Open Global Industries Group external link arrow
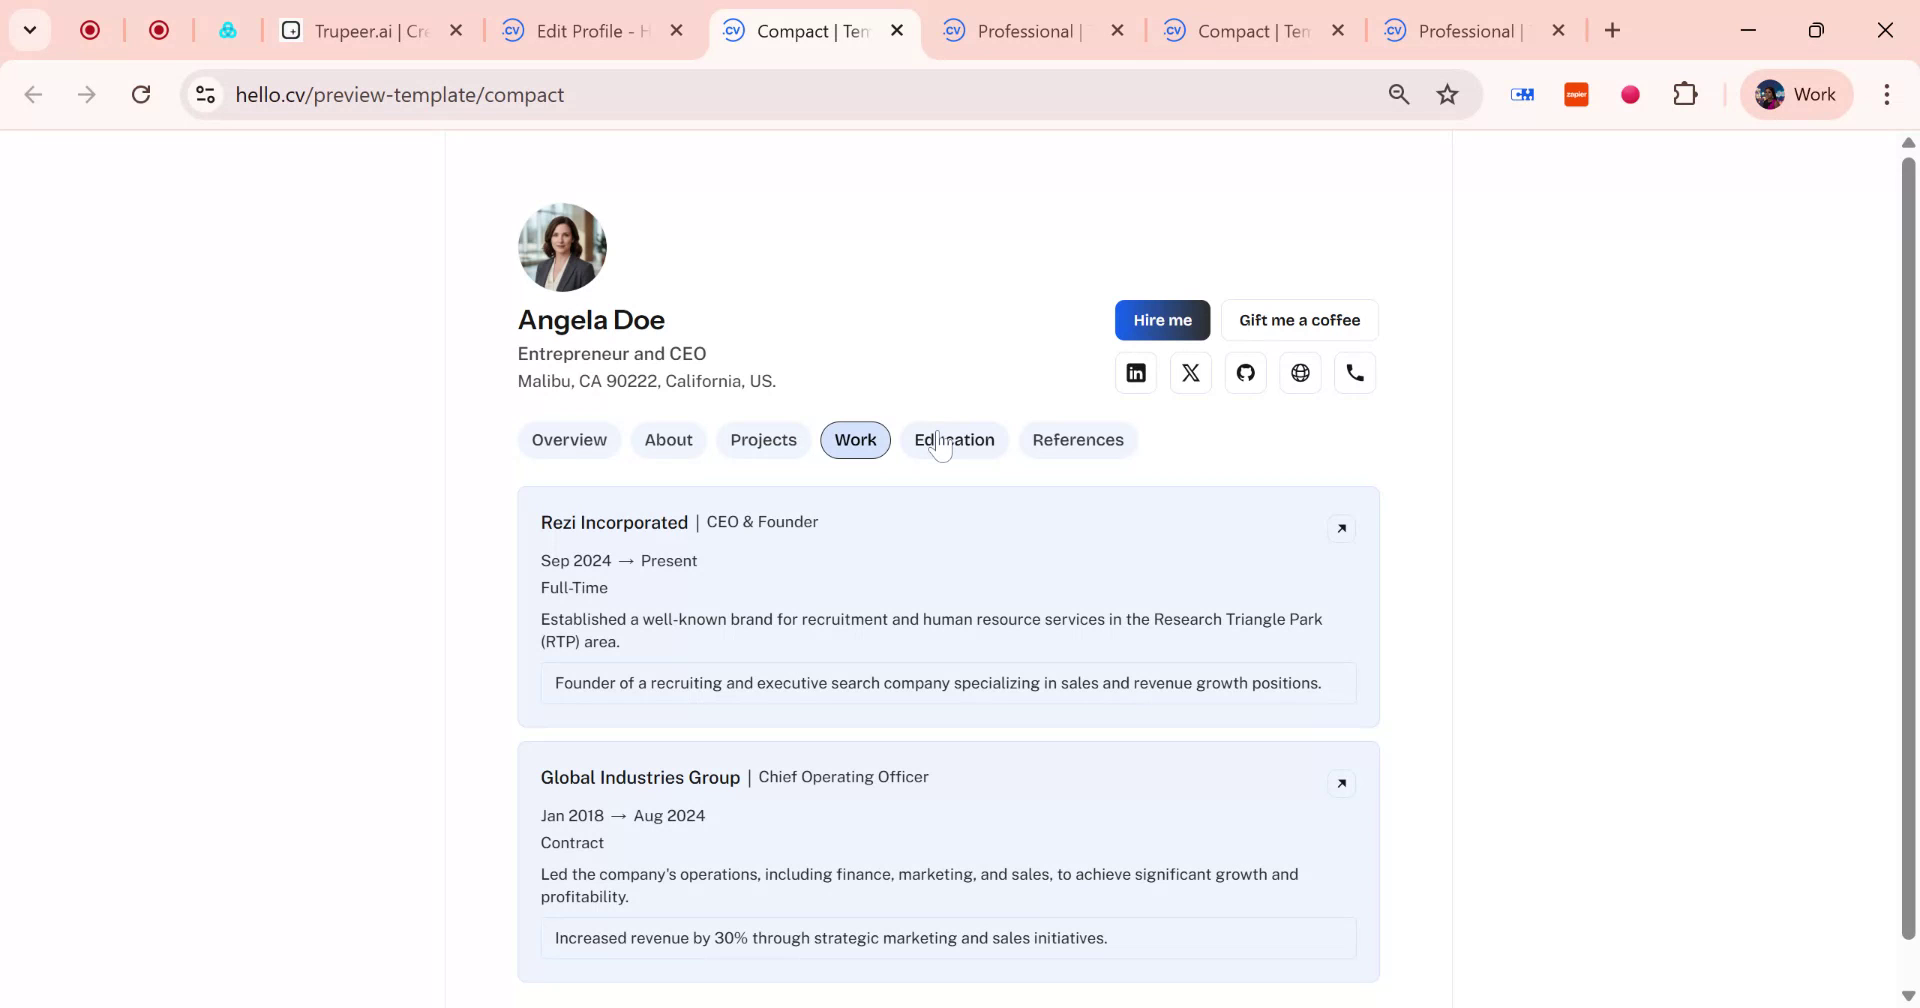 coord(1342,783)
